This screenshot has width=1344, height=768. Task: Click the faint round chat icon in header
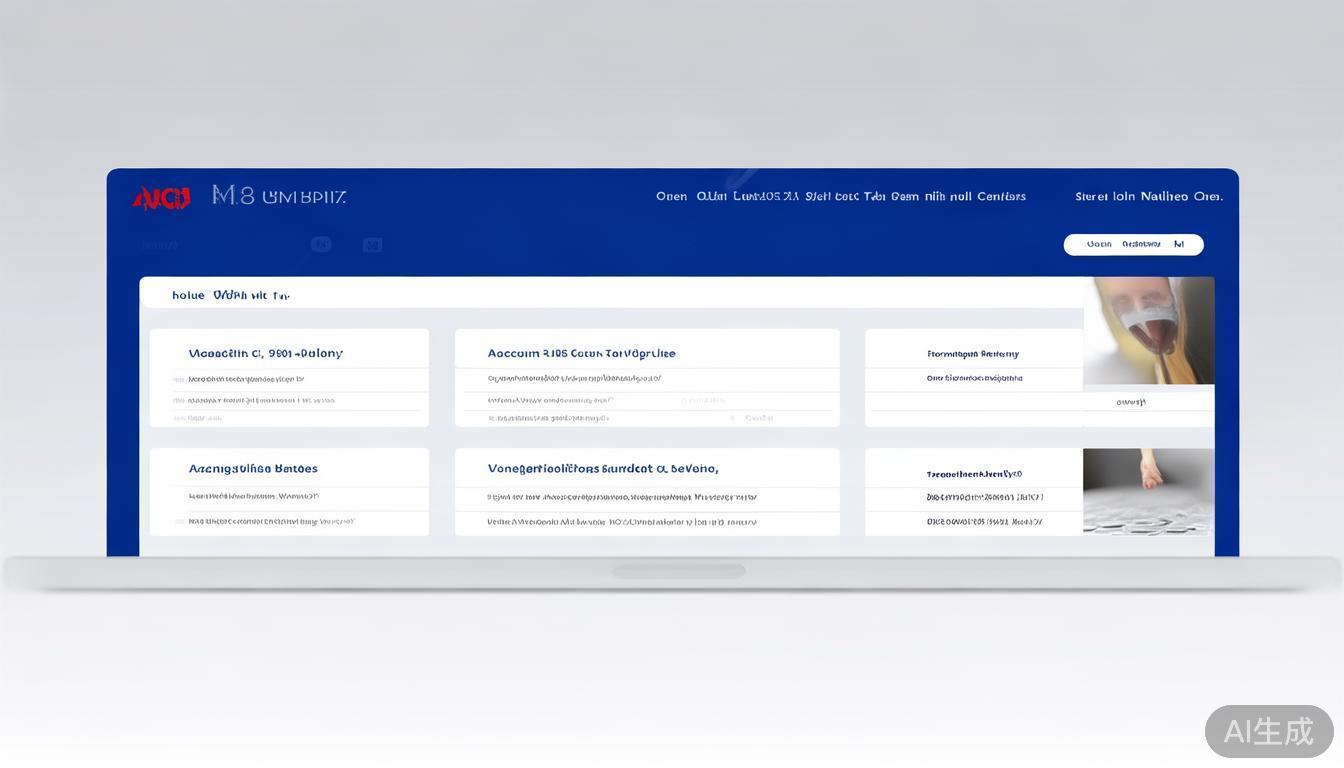click(321, 244)
